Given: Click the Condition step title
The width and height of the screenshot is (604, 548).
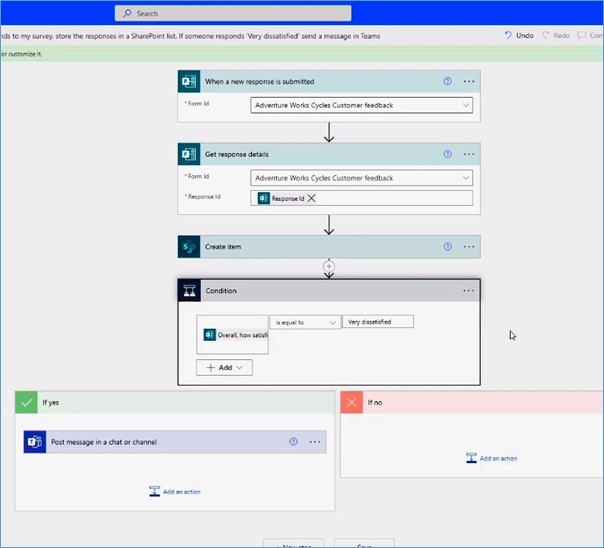Looking at the screenshot, I should point(221,291).
